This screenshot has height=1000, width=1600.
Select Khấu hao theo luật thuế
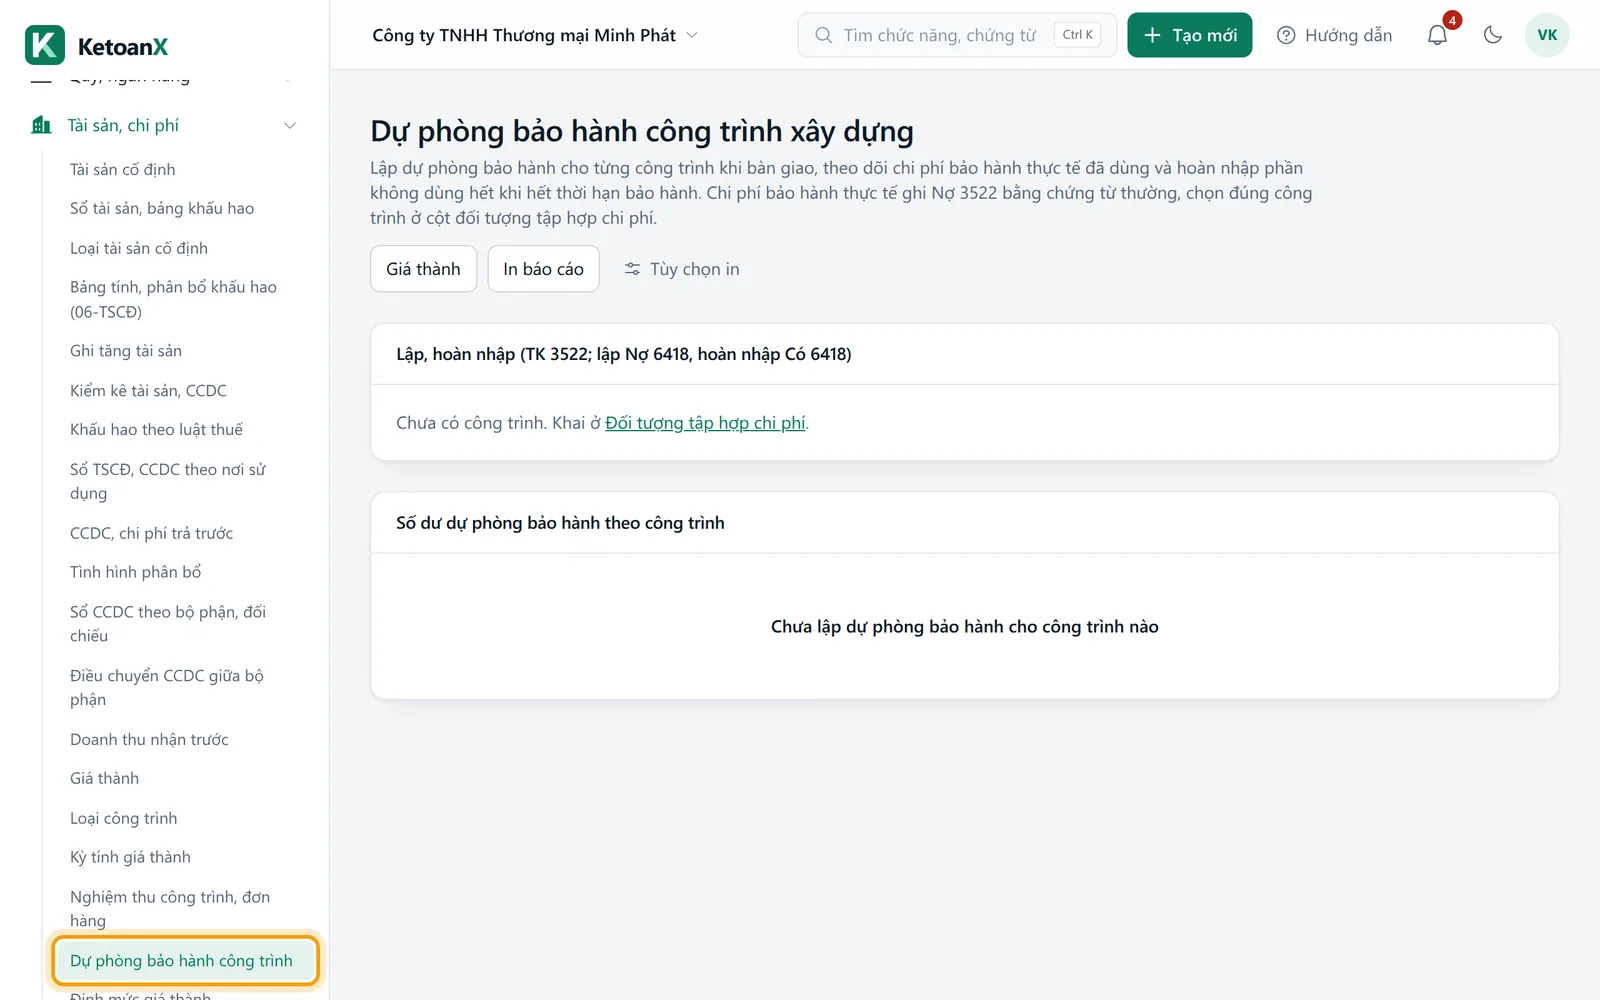click(x=156, y=429)
